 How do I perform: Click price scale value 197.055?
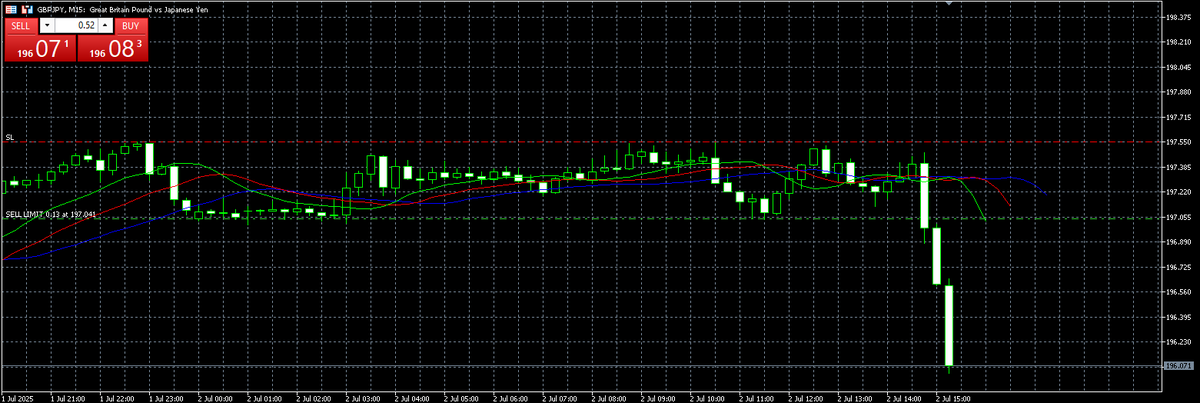click(1178, 218)
